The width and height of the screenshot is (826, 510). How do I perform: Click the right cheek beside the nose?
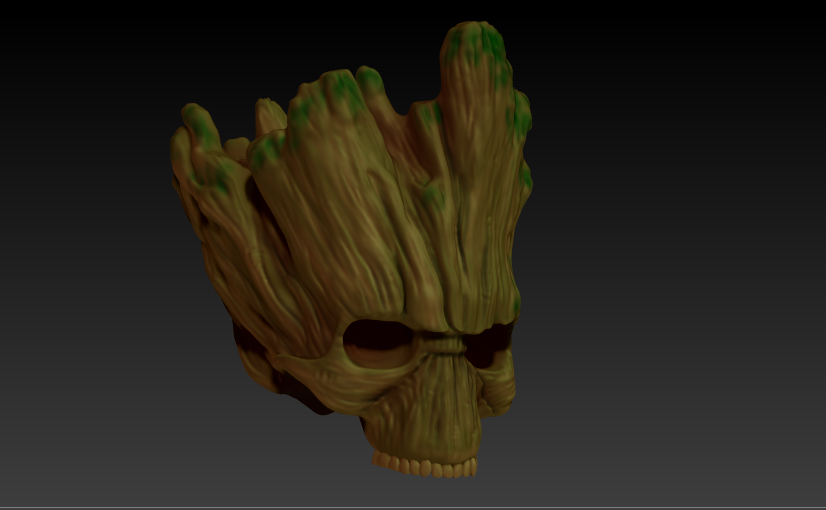(x=495, y=385)
